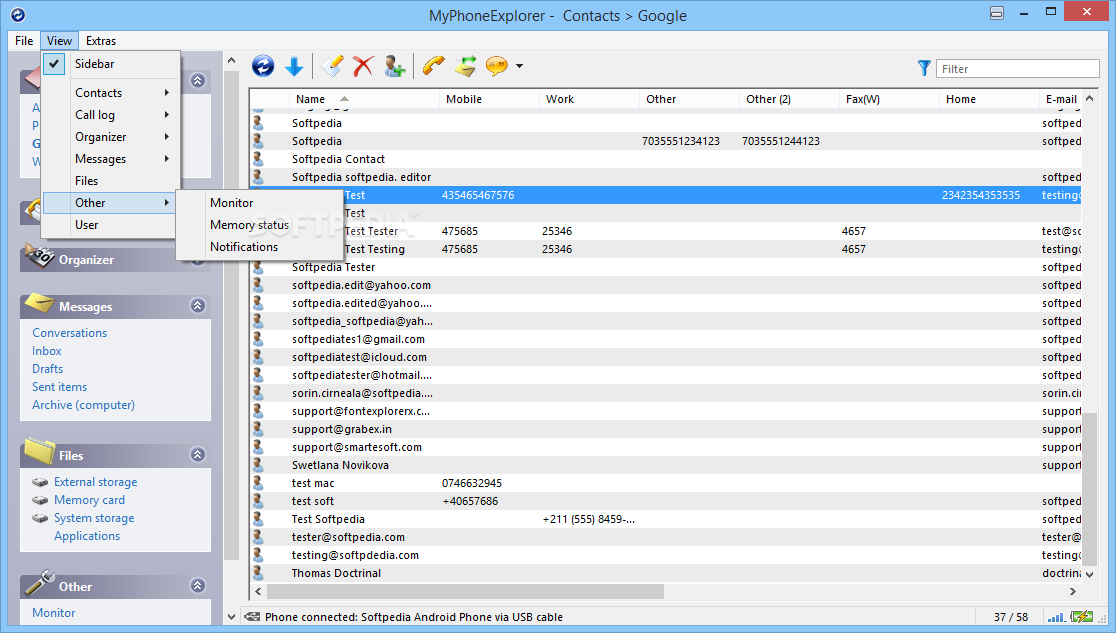Click the MyPhoneExplorer app icon in title bar
This screenshot has height=633, width=1116.
18,14
